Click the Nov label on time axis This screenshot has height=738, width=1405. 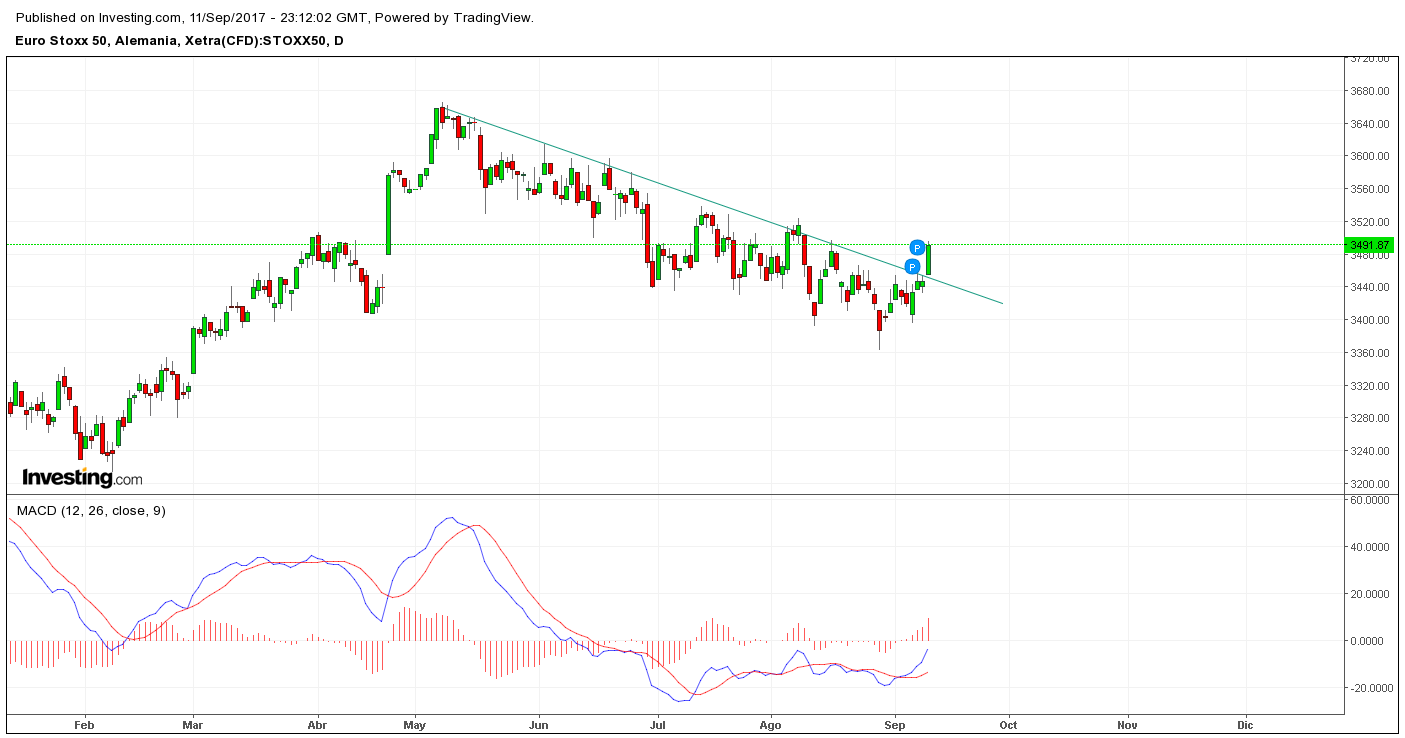pyautogui.click(x=1127, y=725)
